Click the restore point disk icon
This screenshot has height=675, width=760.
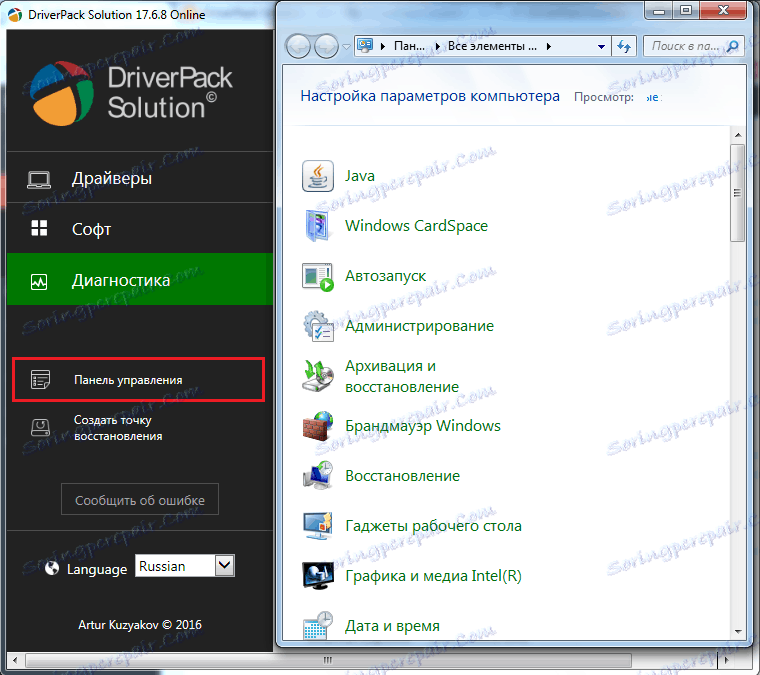(40, 428)
